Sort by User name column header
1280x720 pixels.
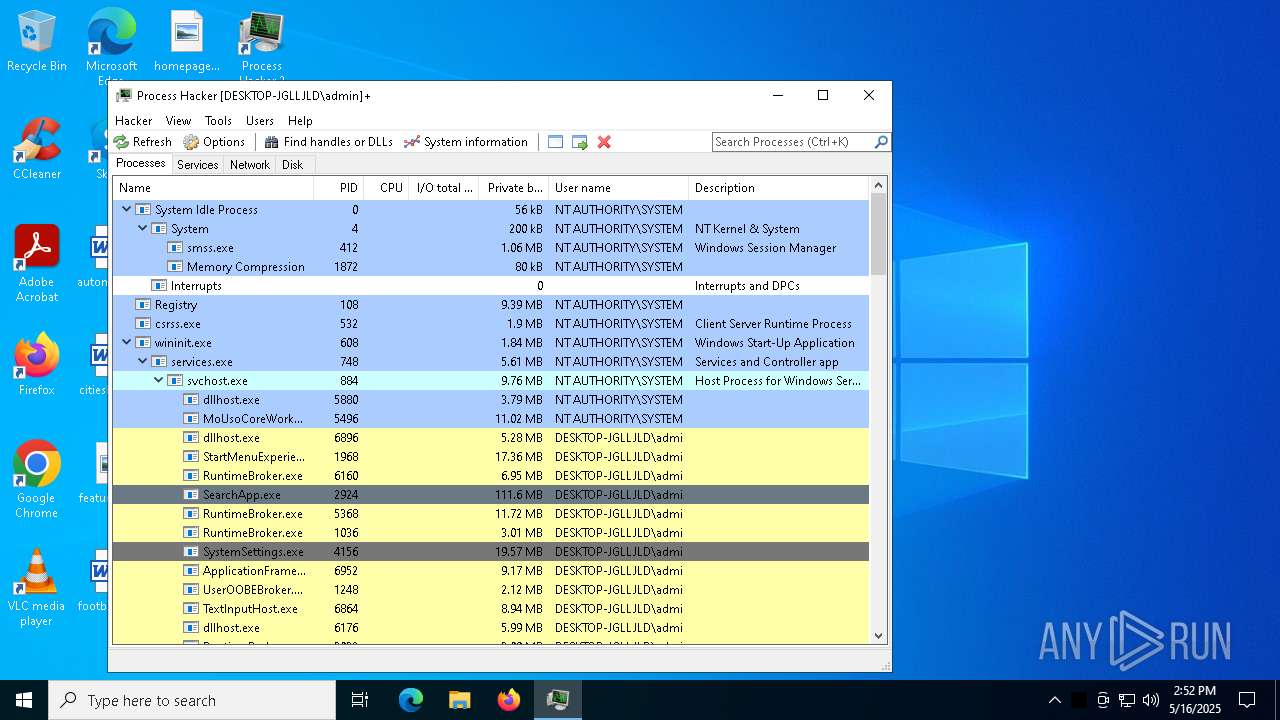click(619, 188)
